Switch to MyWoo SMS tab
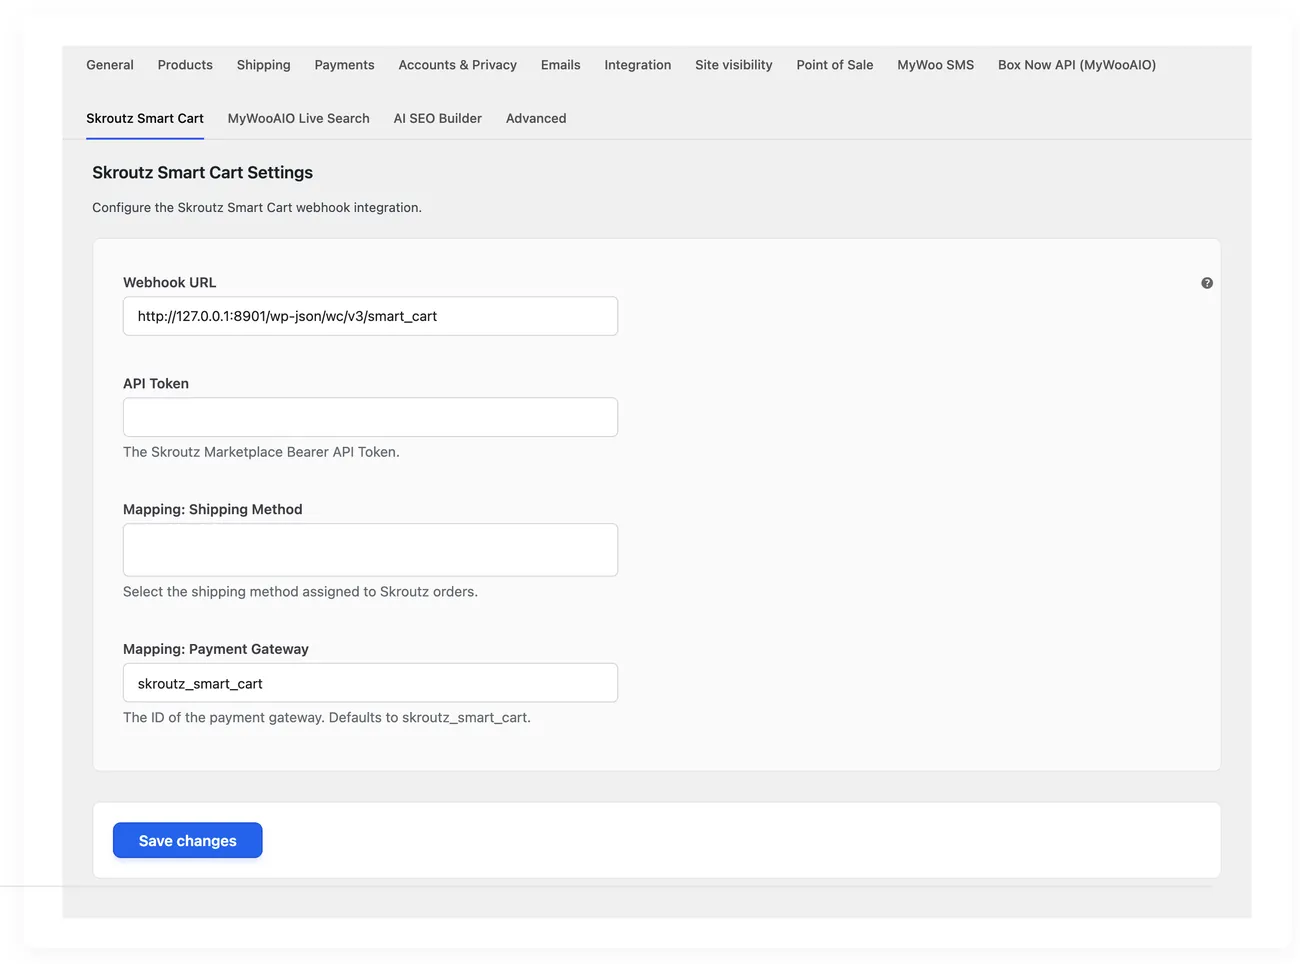Viewport: 1300px width, 964px height. (936, 65)
